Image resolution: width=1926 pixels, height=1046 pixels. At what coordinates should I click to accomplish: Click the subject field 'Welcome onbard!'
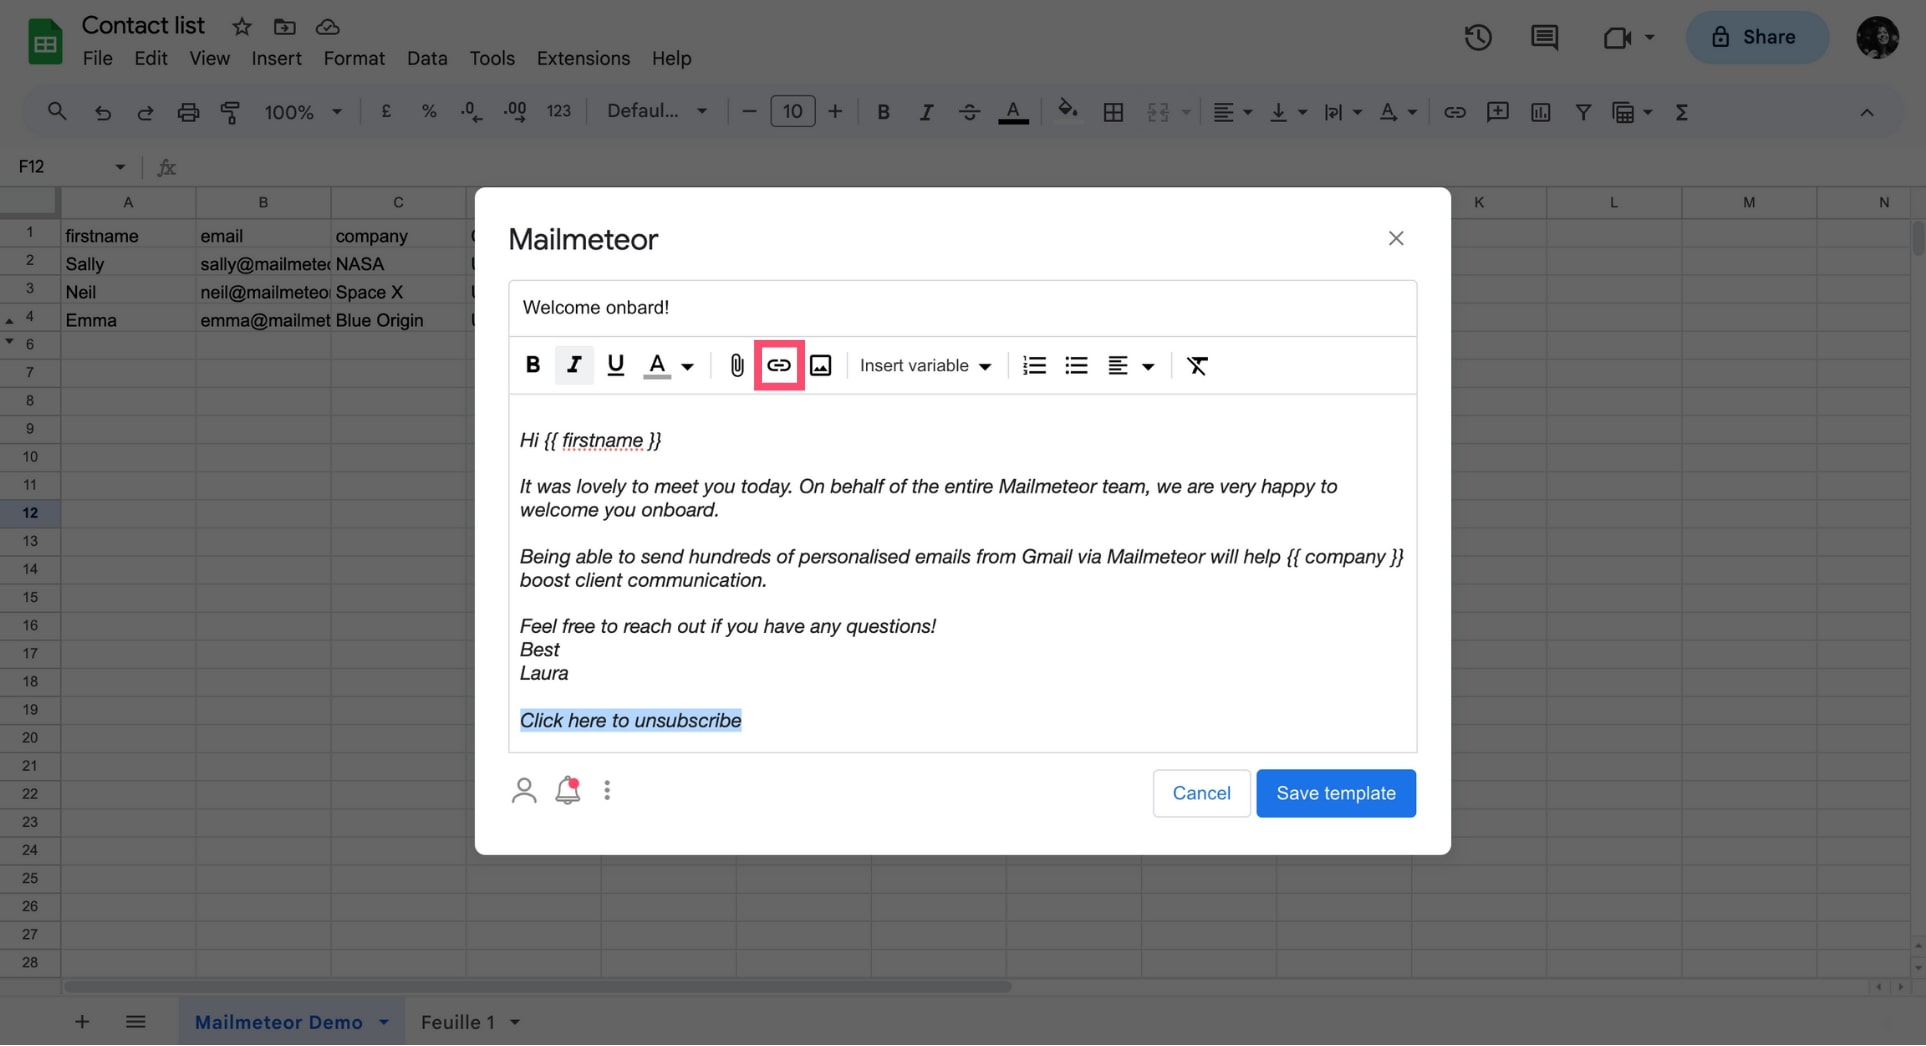(x=962, y=308)
